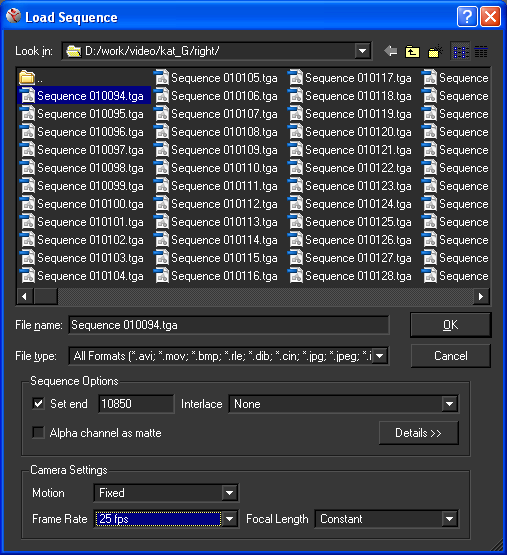This screenshot has height=555, width=507.
Task: Click the help question mark button
Action: 467,17
